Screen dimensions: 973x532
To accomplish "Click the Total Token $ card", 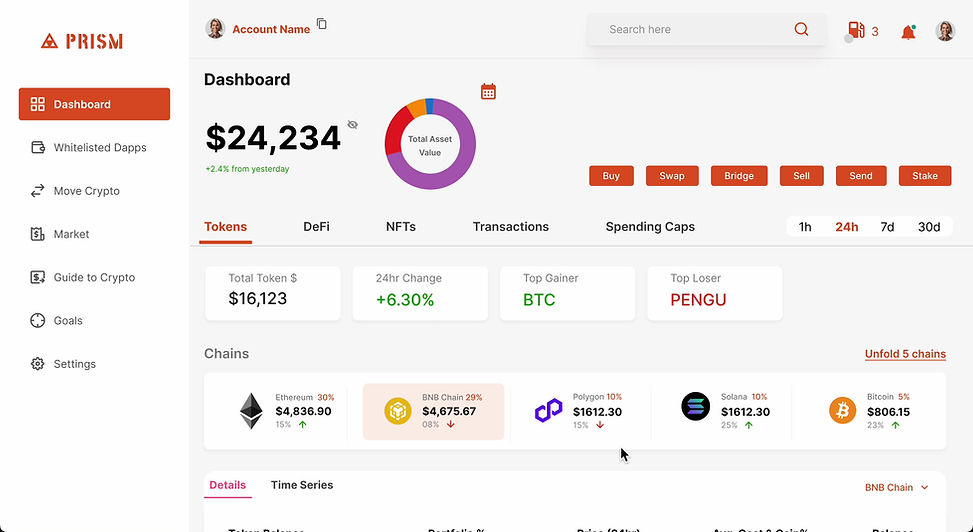I will (273, 293).
